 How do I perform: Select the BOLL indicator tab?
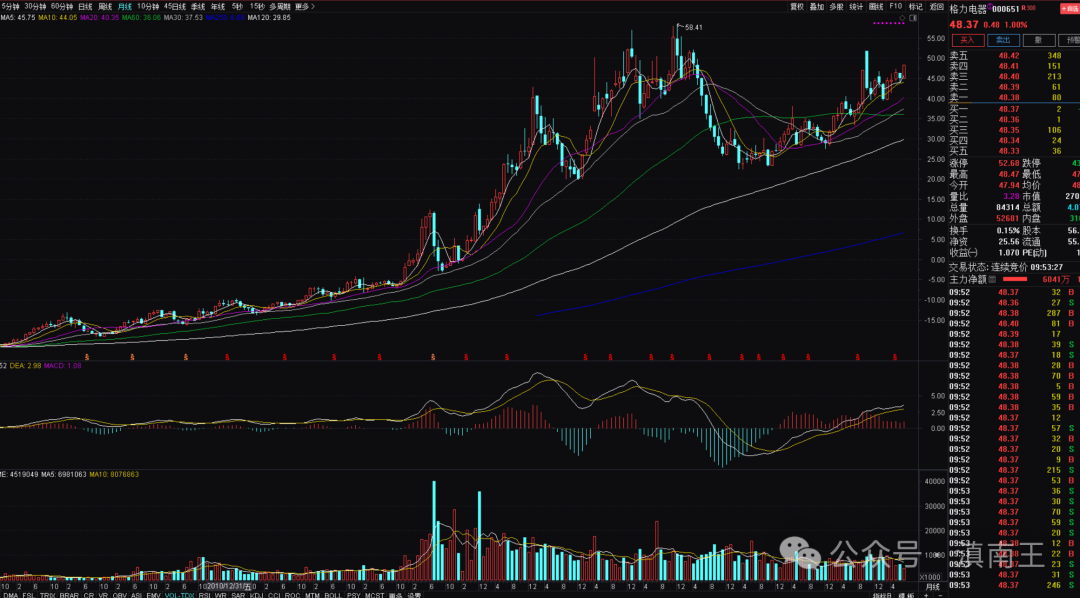coord(333,594)
